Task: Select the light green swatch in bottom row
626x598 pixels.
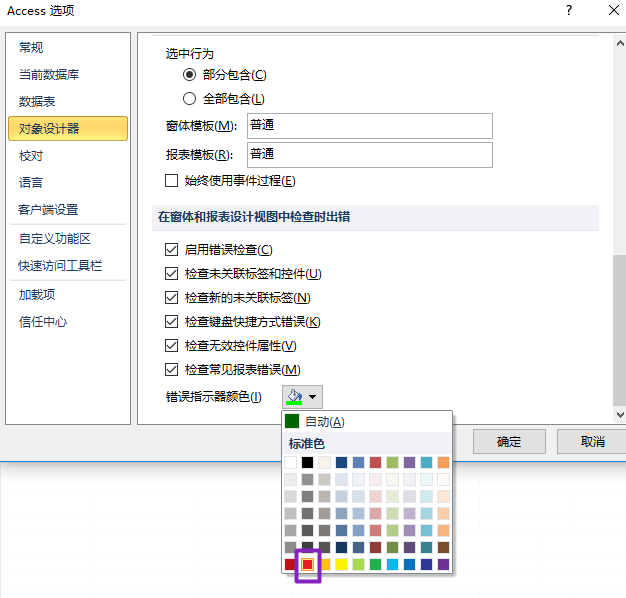Action: pyautogui.click(x=359, y=564)
